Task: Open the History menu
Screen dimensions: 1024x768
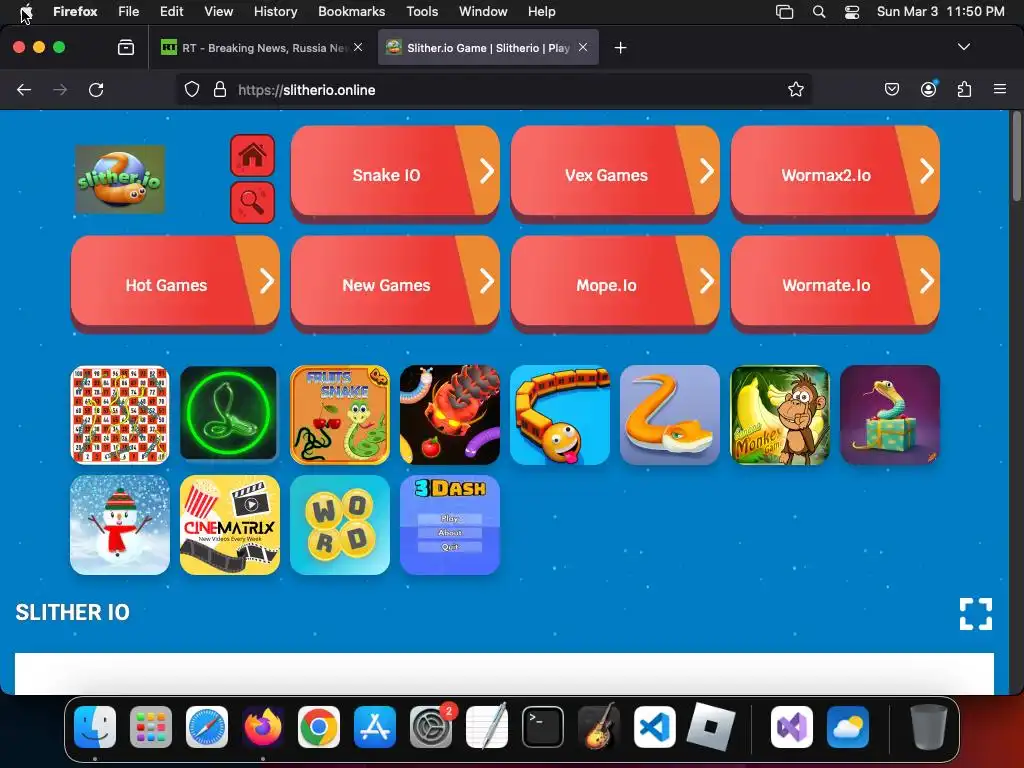Action: (x=275, y=11)
